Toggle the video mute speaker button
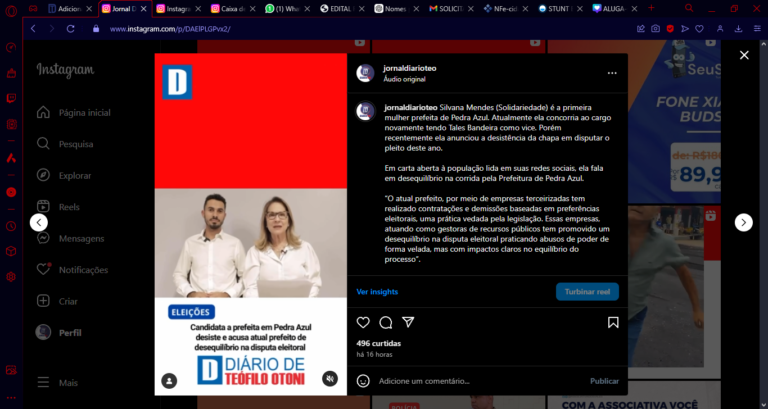The image size is (768, 409). pyautogui.click(x=330, y=379)
